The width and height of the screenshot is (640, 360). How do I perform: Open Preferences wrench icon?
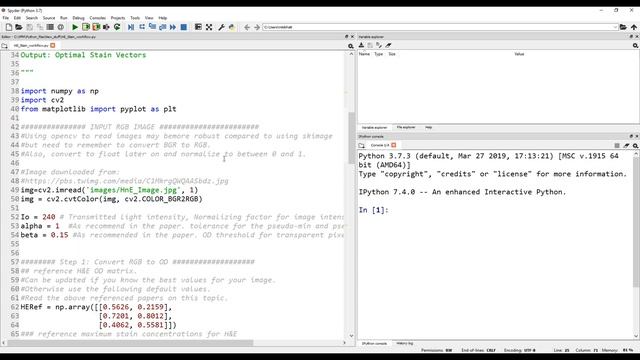click(221, 27)
